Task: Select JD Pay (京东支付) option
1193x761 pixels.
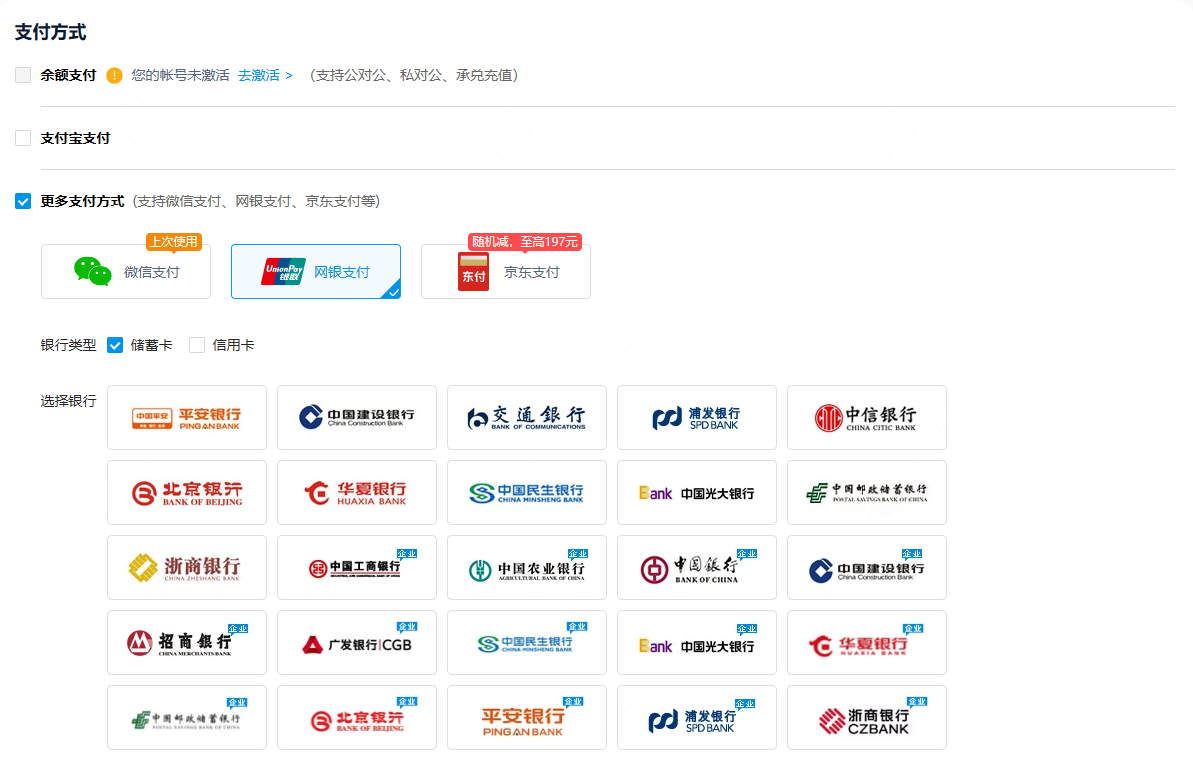Action: click(x=505, y=272)
